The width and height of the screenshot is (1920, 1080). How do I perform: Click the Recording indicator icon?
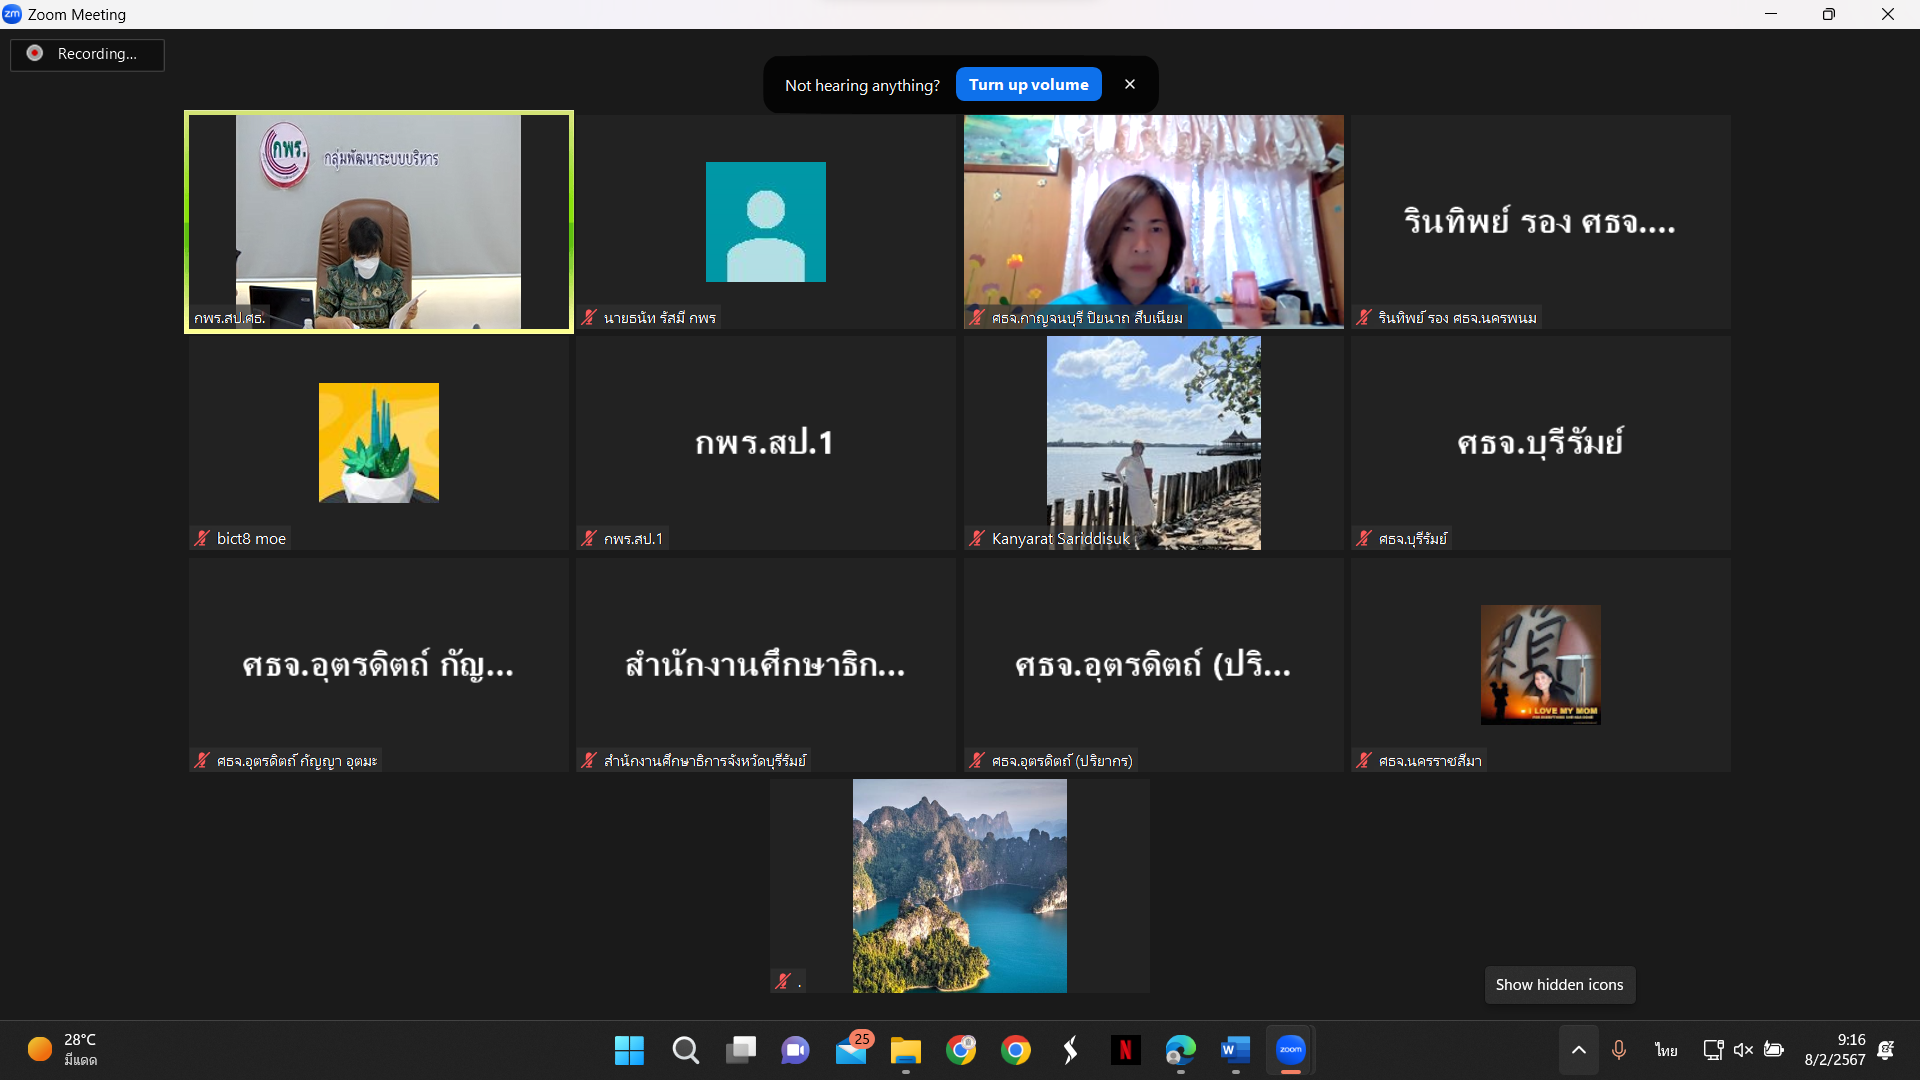click(35, 53)
